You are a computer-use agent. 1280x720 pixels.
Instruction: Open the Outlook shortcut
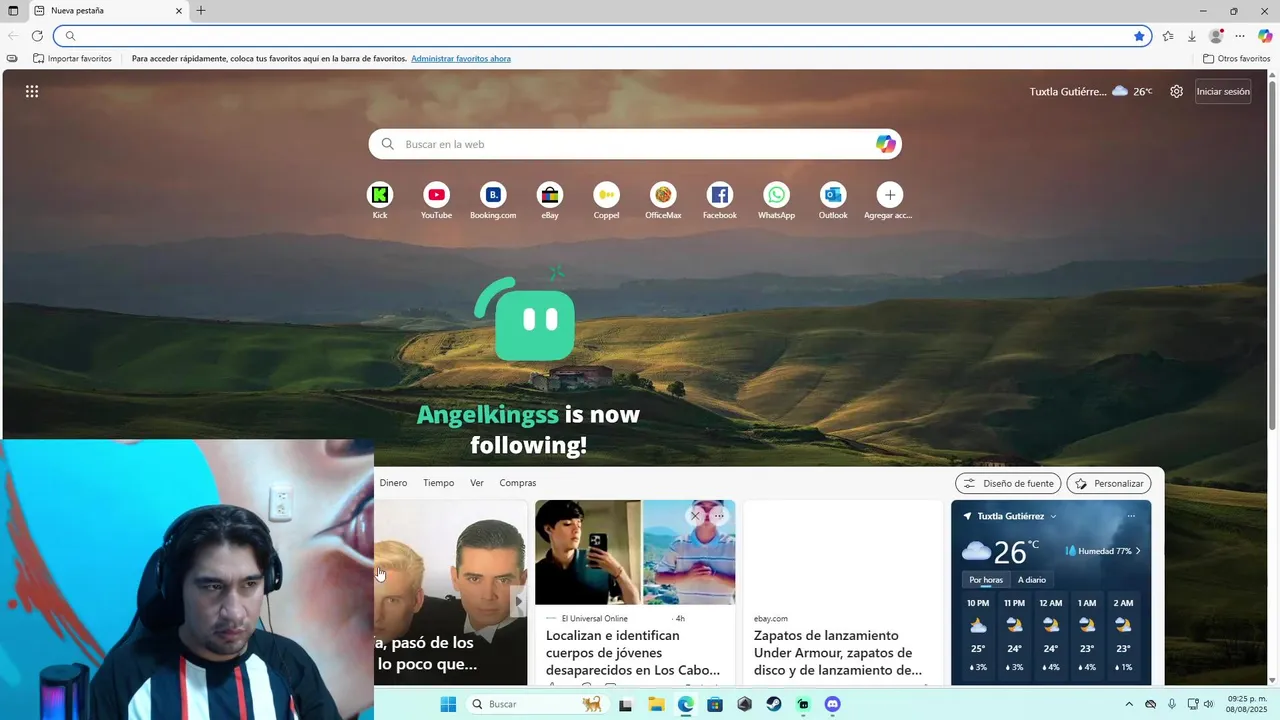tap(833, 195)
